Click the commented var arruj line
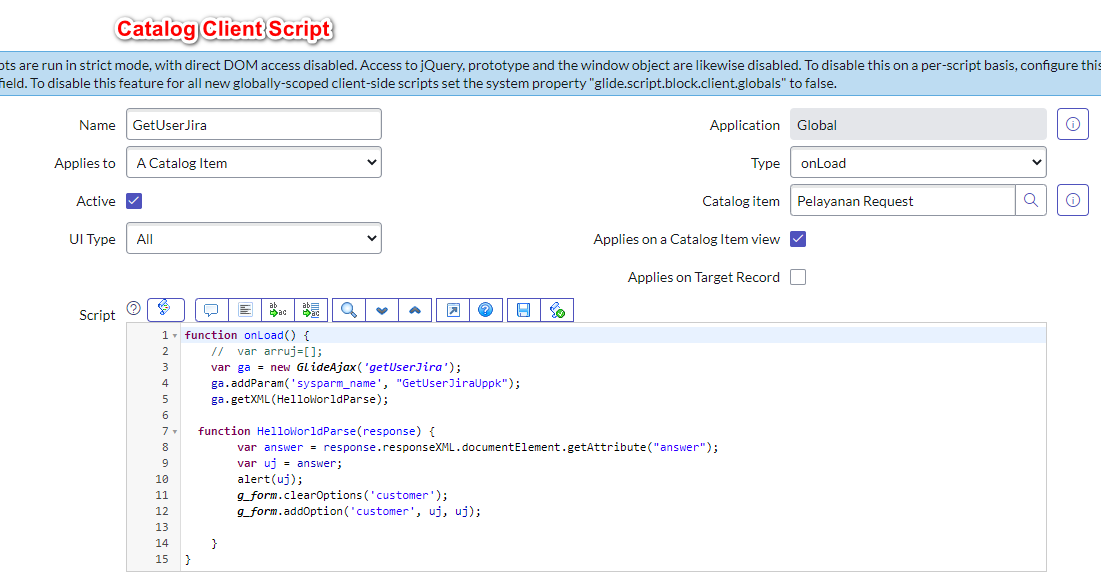Viewport: 1101px width, 583px height. pyautogui.click(x=267, y=351)
